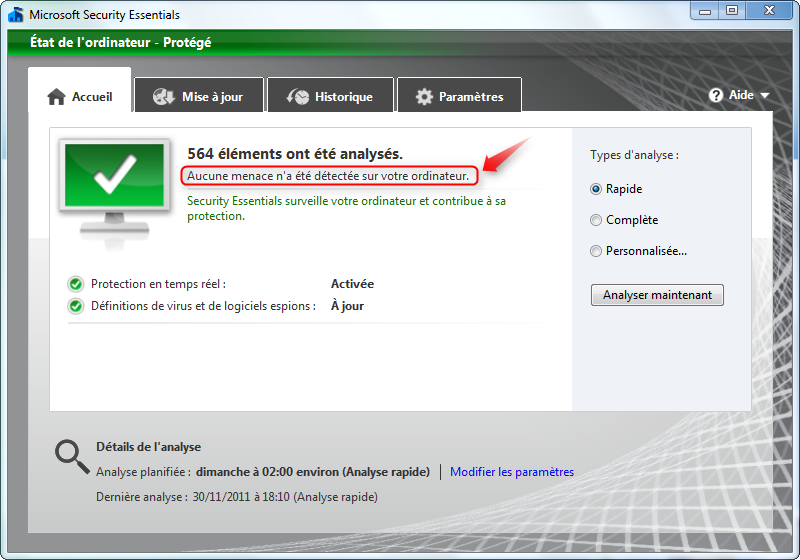
Task: Click the magnifying glass analysis details icon
Action: coord(72,456)
